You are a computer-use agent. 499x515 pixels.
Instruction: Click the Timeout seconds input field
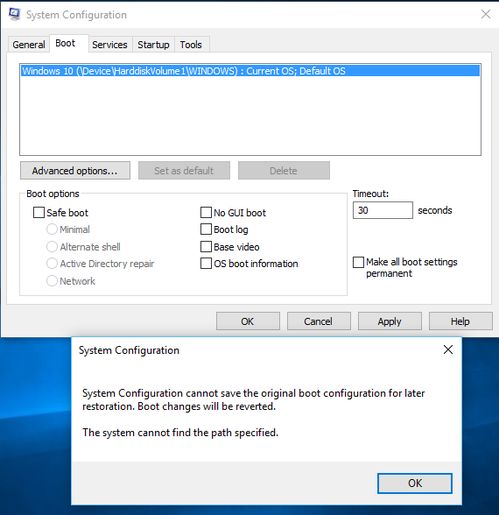click(x=383, y=210)
